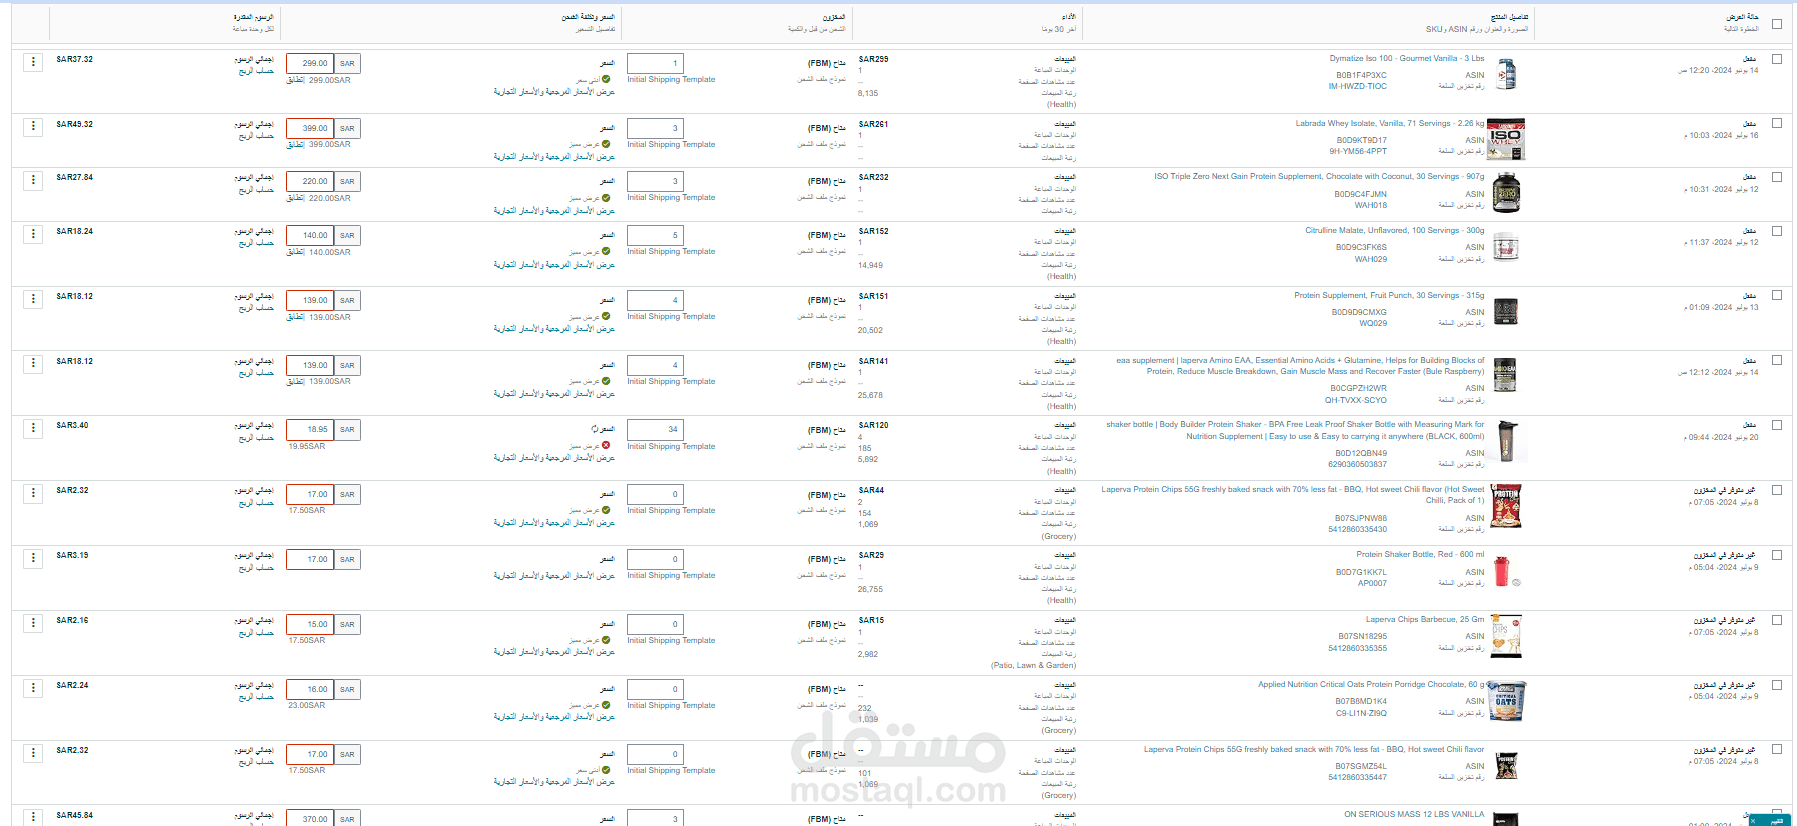View reference prices link in Dymatize row

pyautogui.click(x=554, y=92)
